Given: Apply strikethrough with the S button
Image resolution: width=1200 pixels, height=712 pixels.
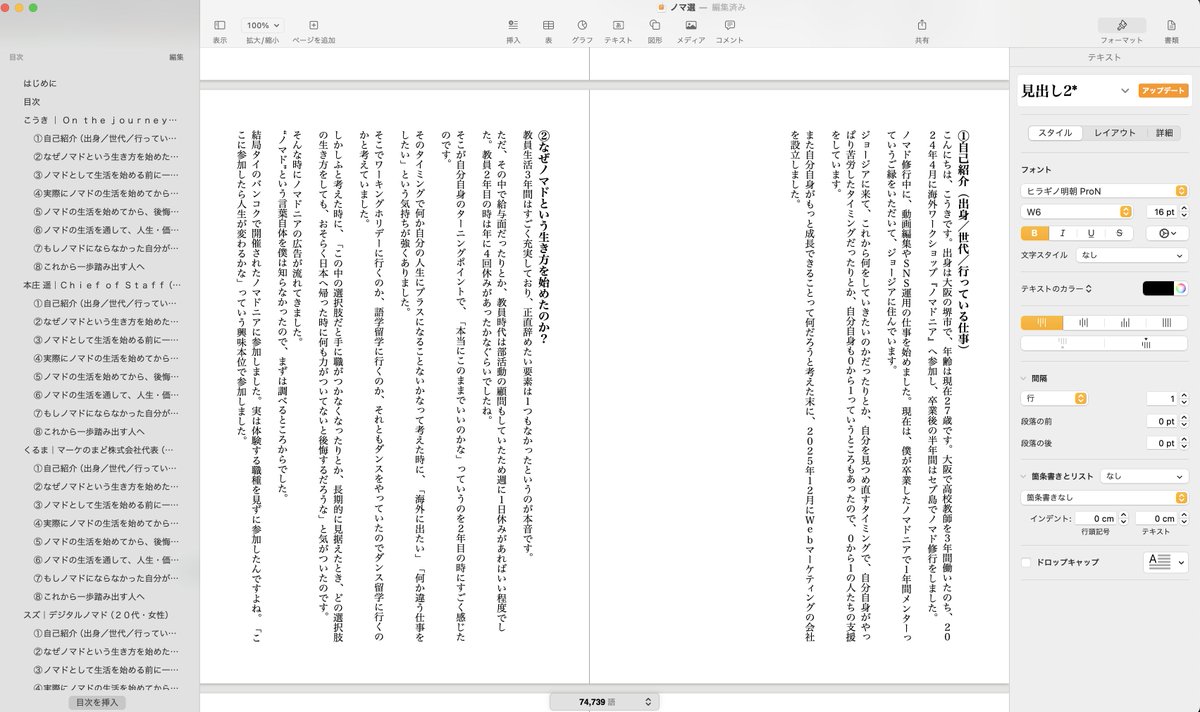Looking at the screenshot, I should tap(1118, 233).
